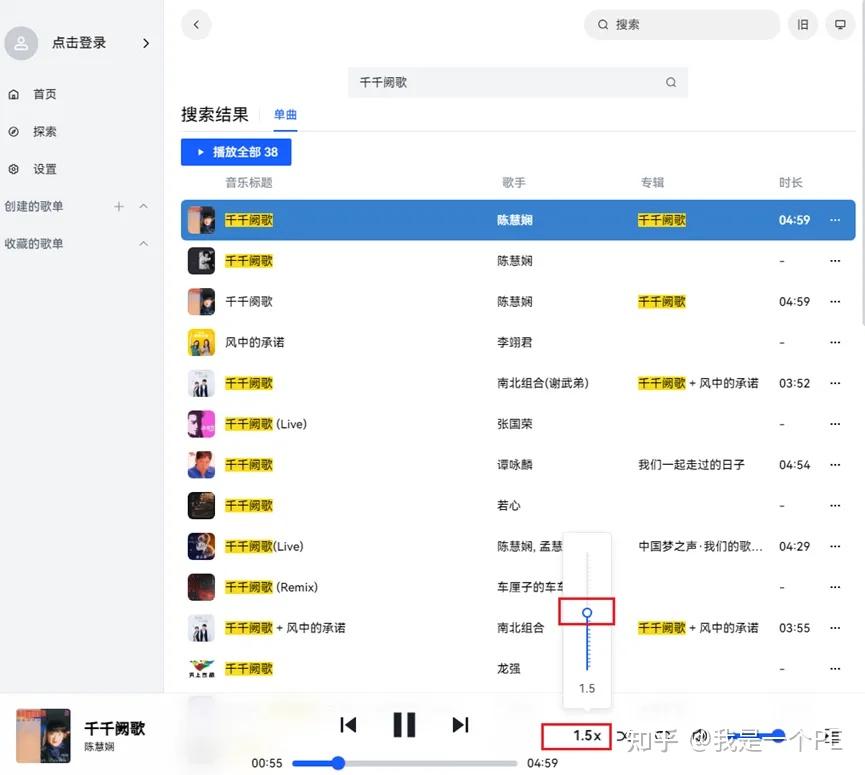
Task: Click the queue list icon near the search bar
Action: tap(803, 24)
